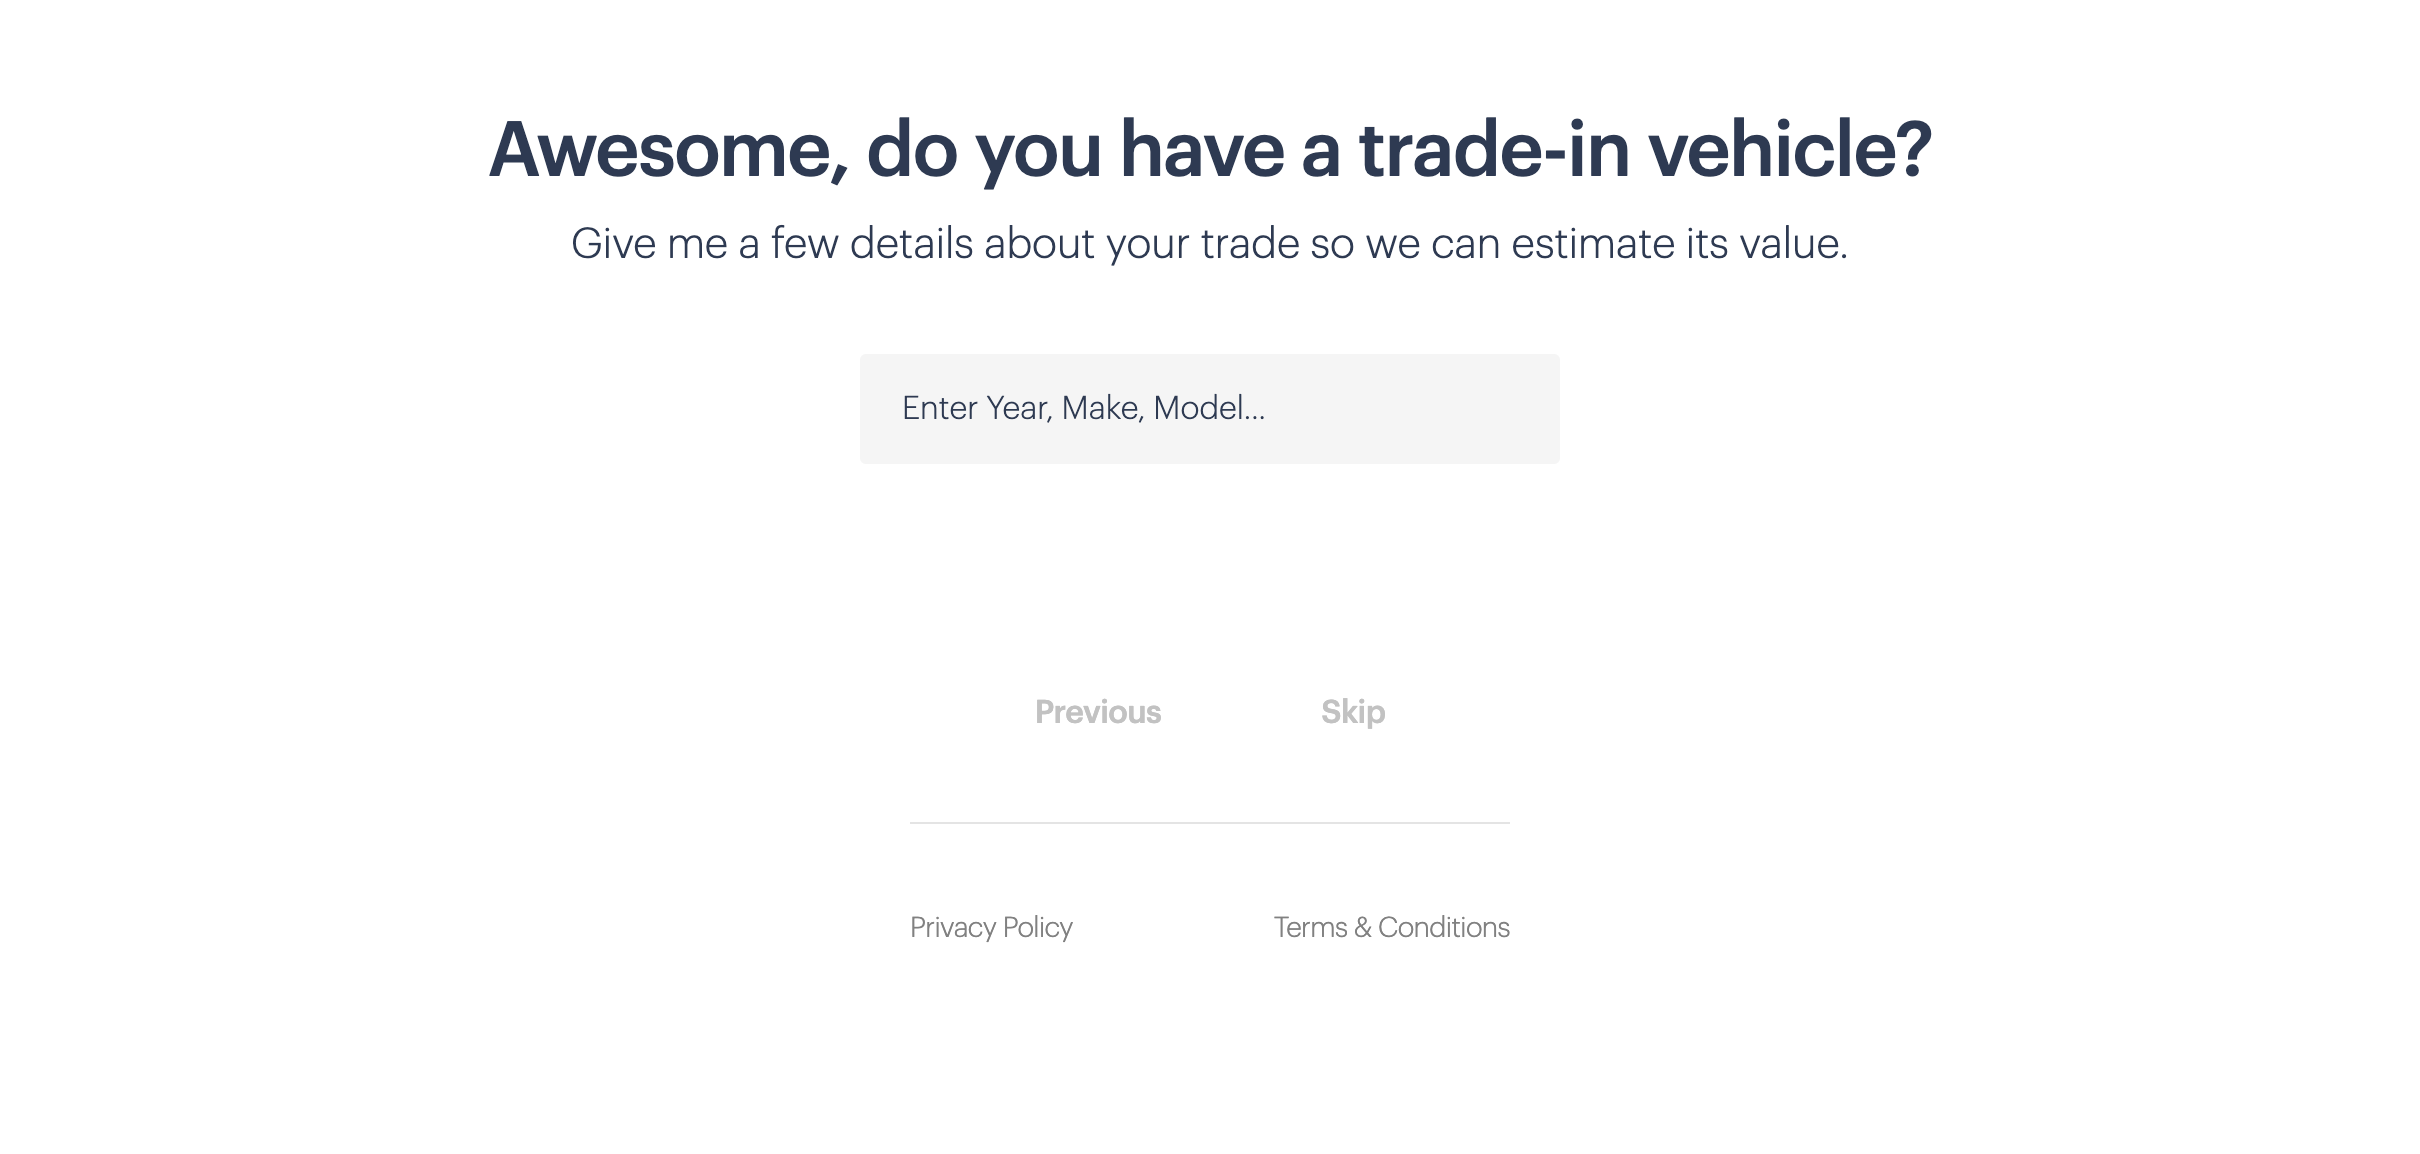This screenshot has width=2420, height=1154.
Task: Click the estimate its value subtitle text
Action: pos(1209,244)
